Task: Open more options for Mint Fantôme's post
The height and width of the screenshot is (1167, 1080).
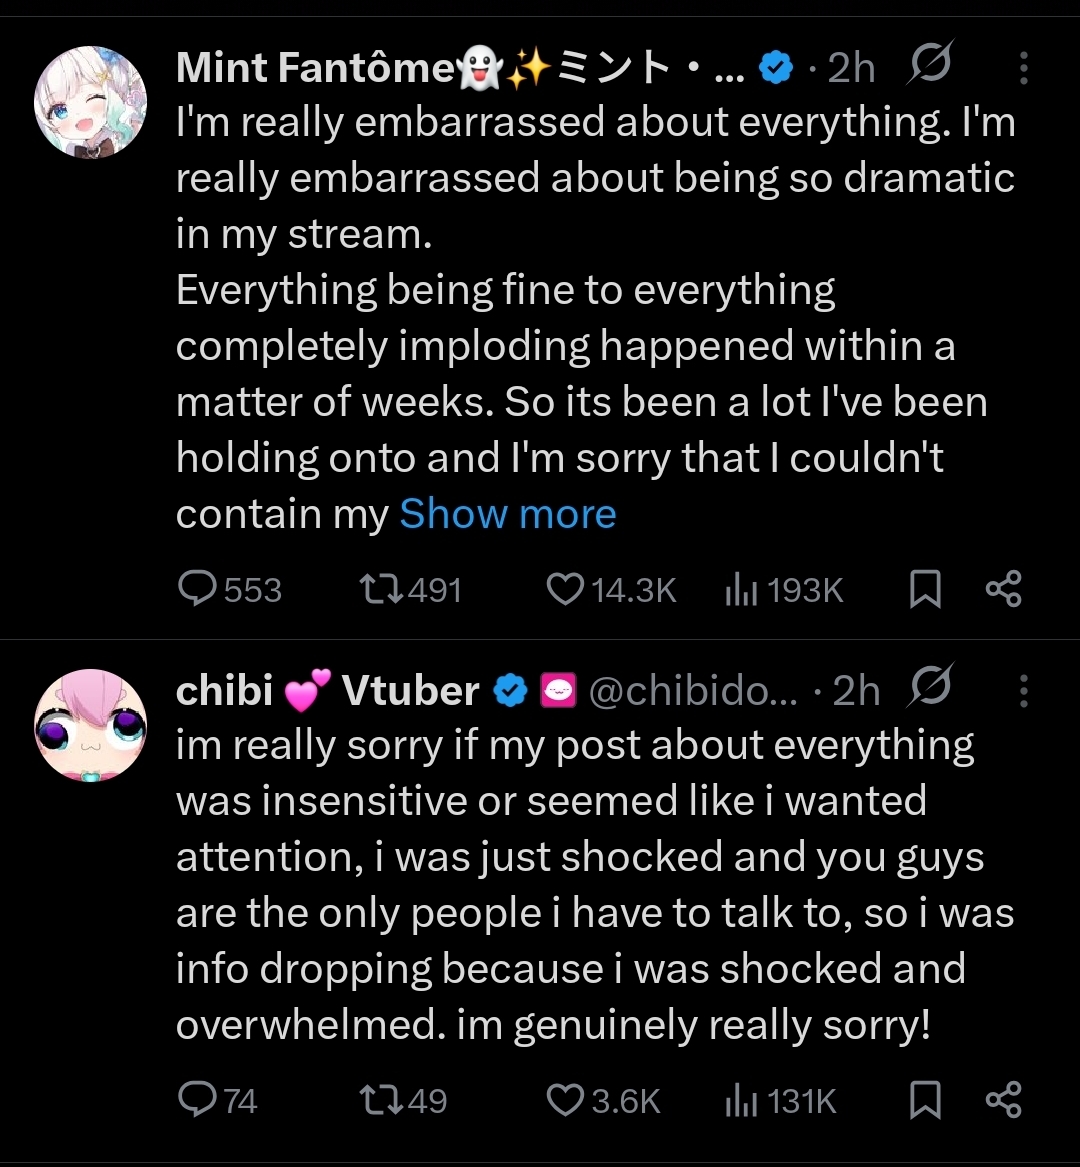Action: (1023, 67)
